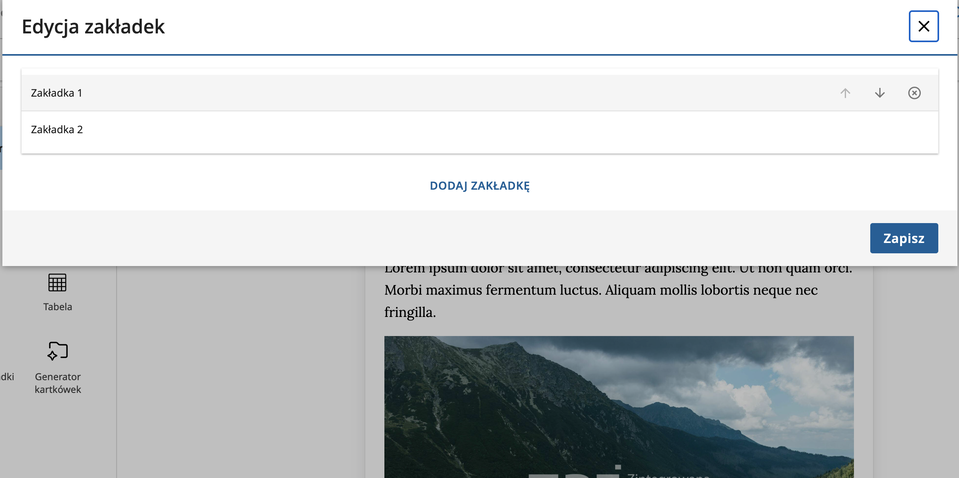The image size is (959, 478).
Task: Click the Lorem ipsum paragraph text
Action: (617, 290)
